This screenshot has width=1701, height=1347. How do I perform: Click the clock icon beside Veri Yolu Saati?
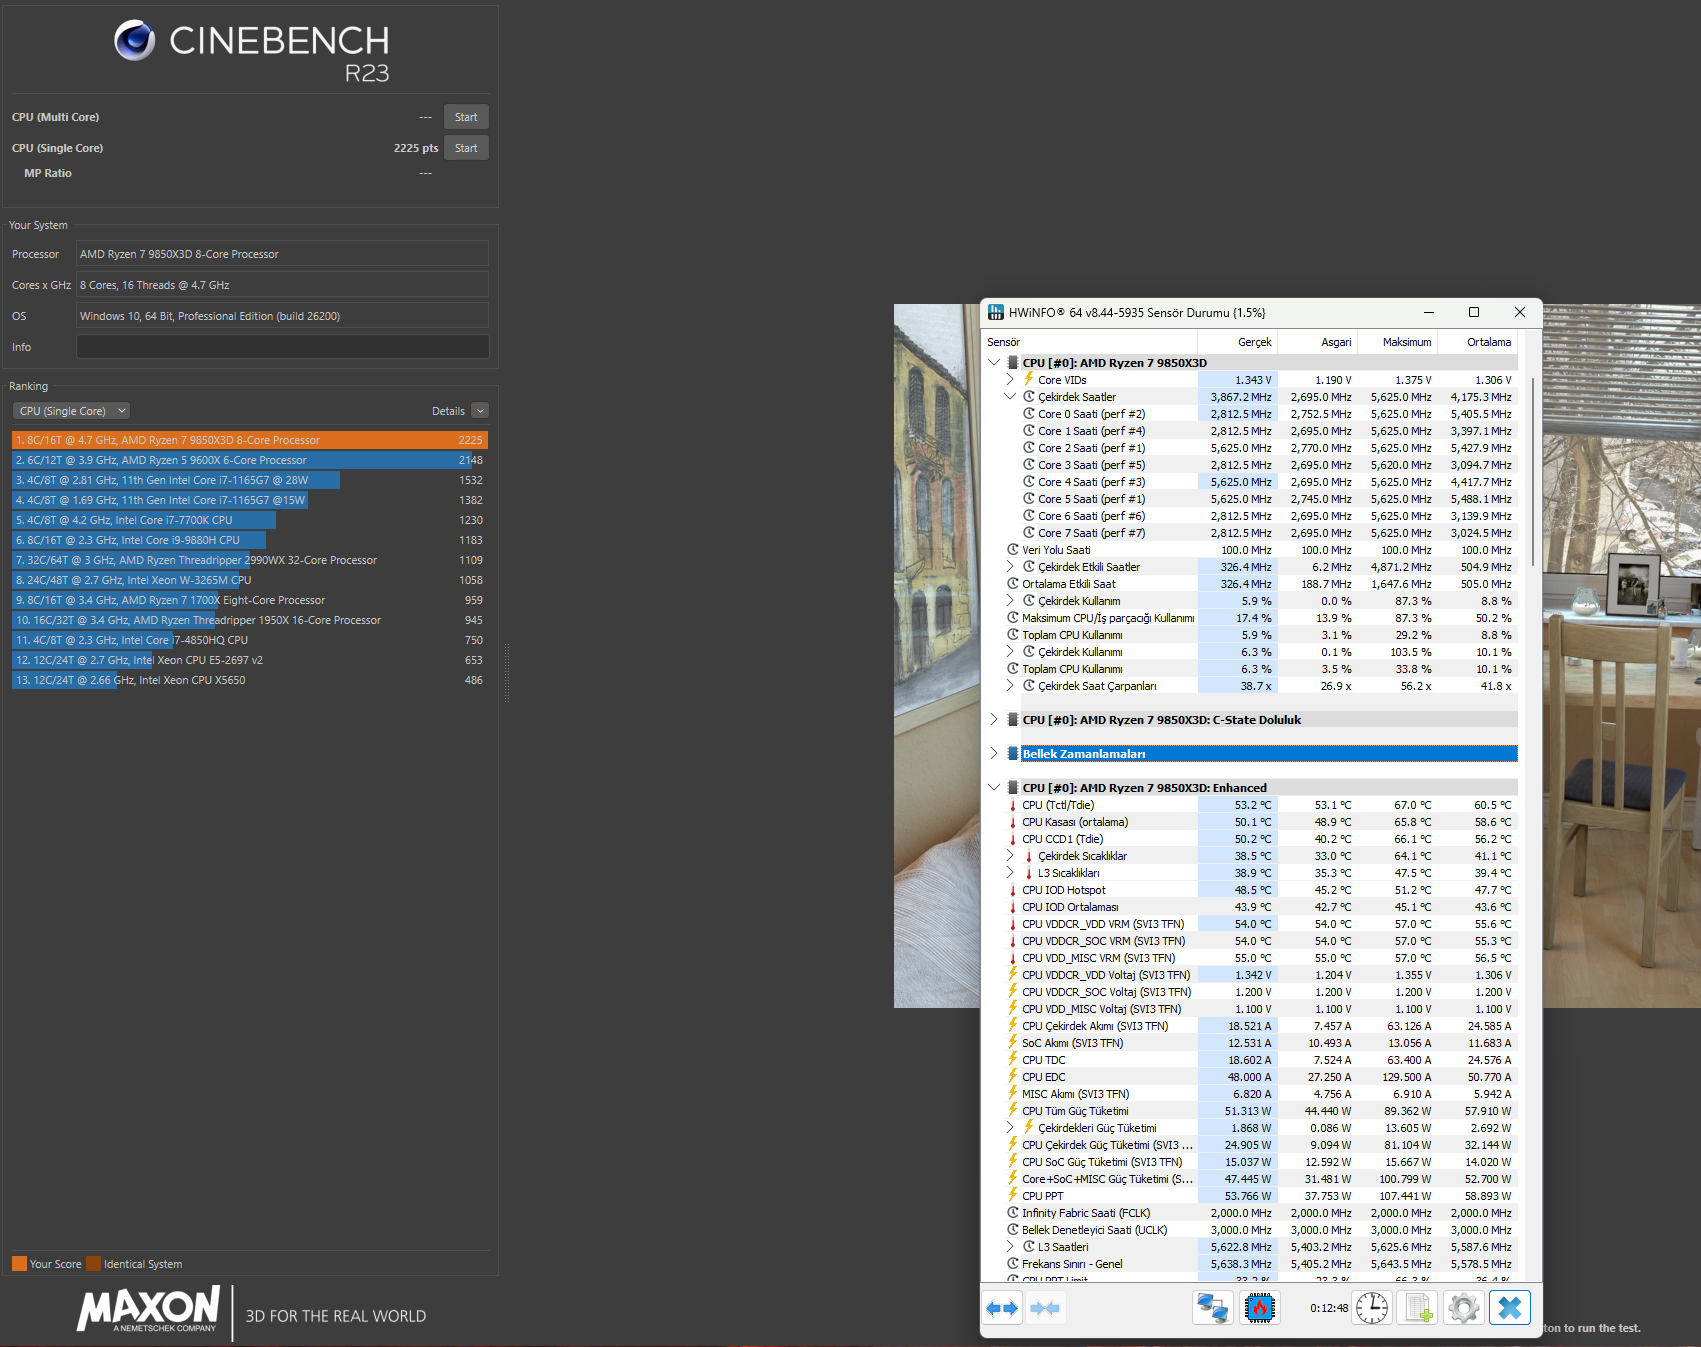click(x=1013, y=550)
